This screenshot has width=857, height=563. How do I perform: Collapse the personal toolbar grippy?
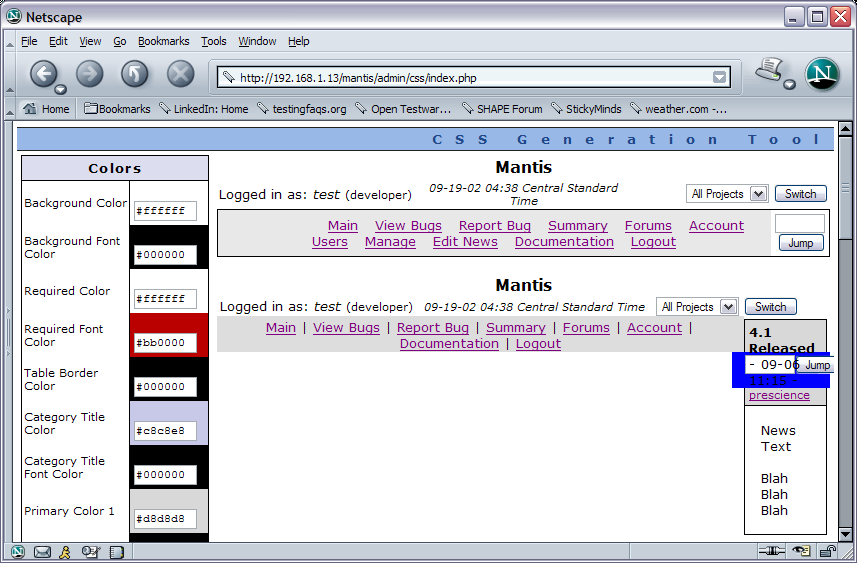coord(9,110)
